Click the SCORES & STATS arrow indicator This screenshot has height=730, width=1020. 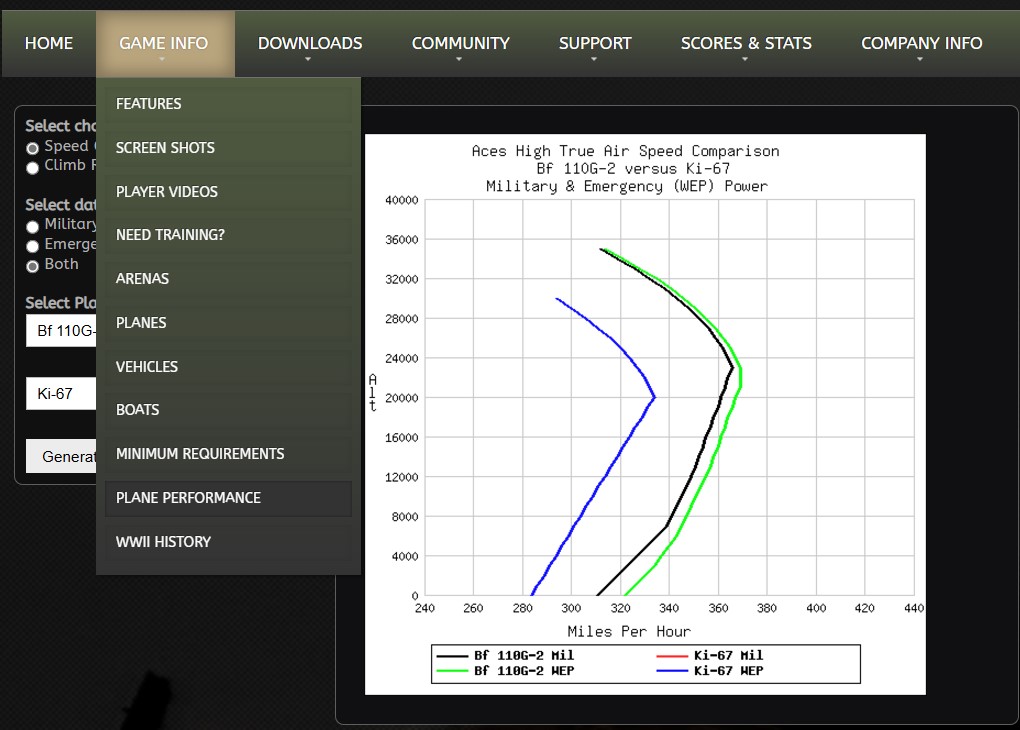pos(745,59)
